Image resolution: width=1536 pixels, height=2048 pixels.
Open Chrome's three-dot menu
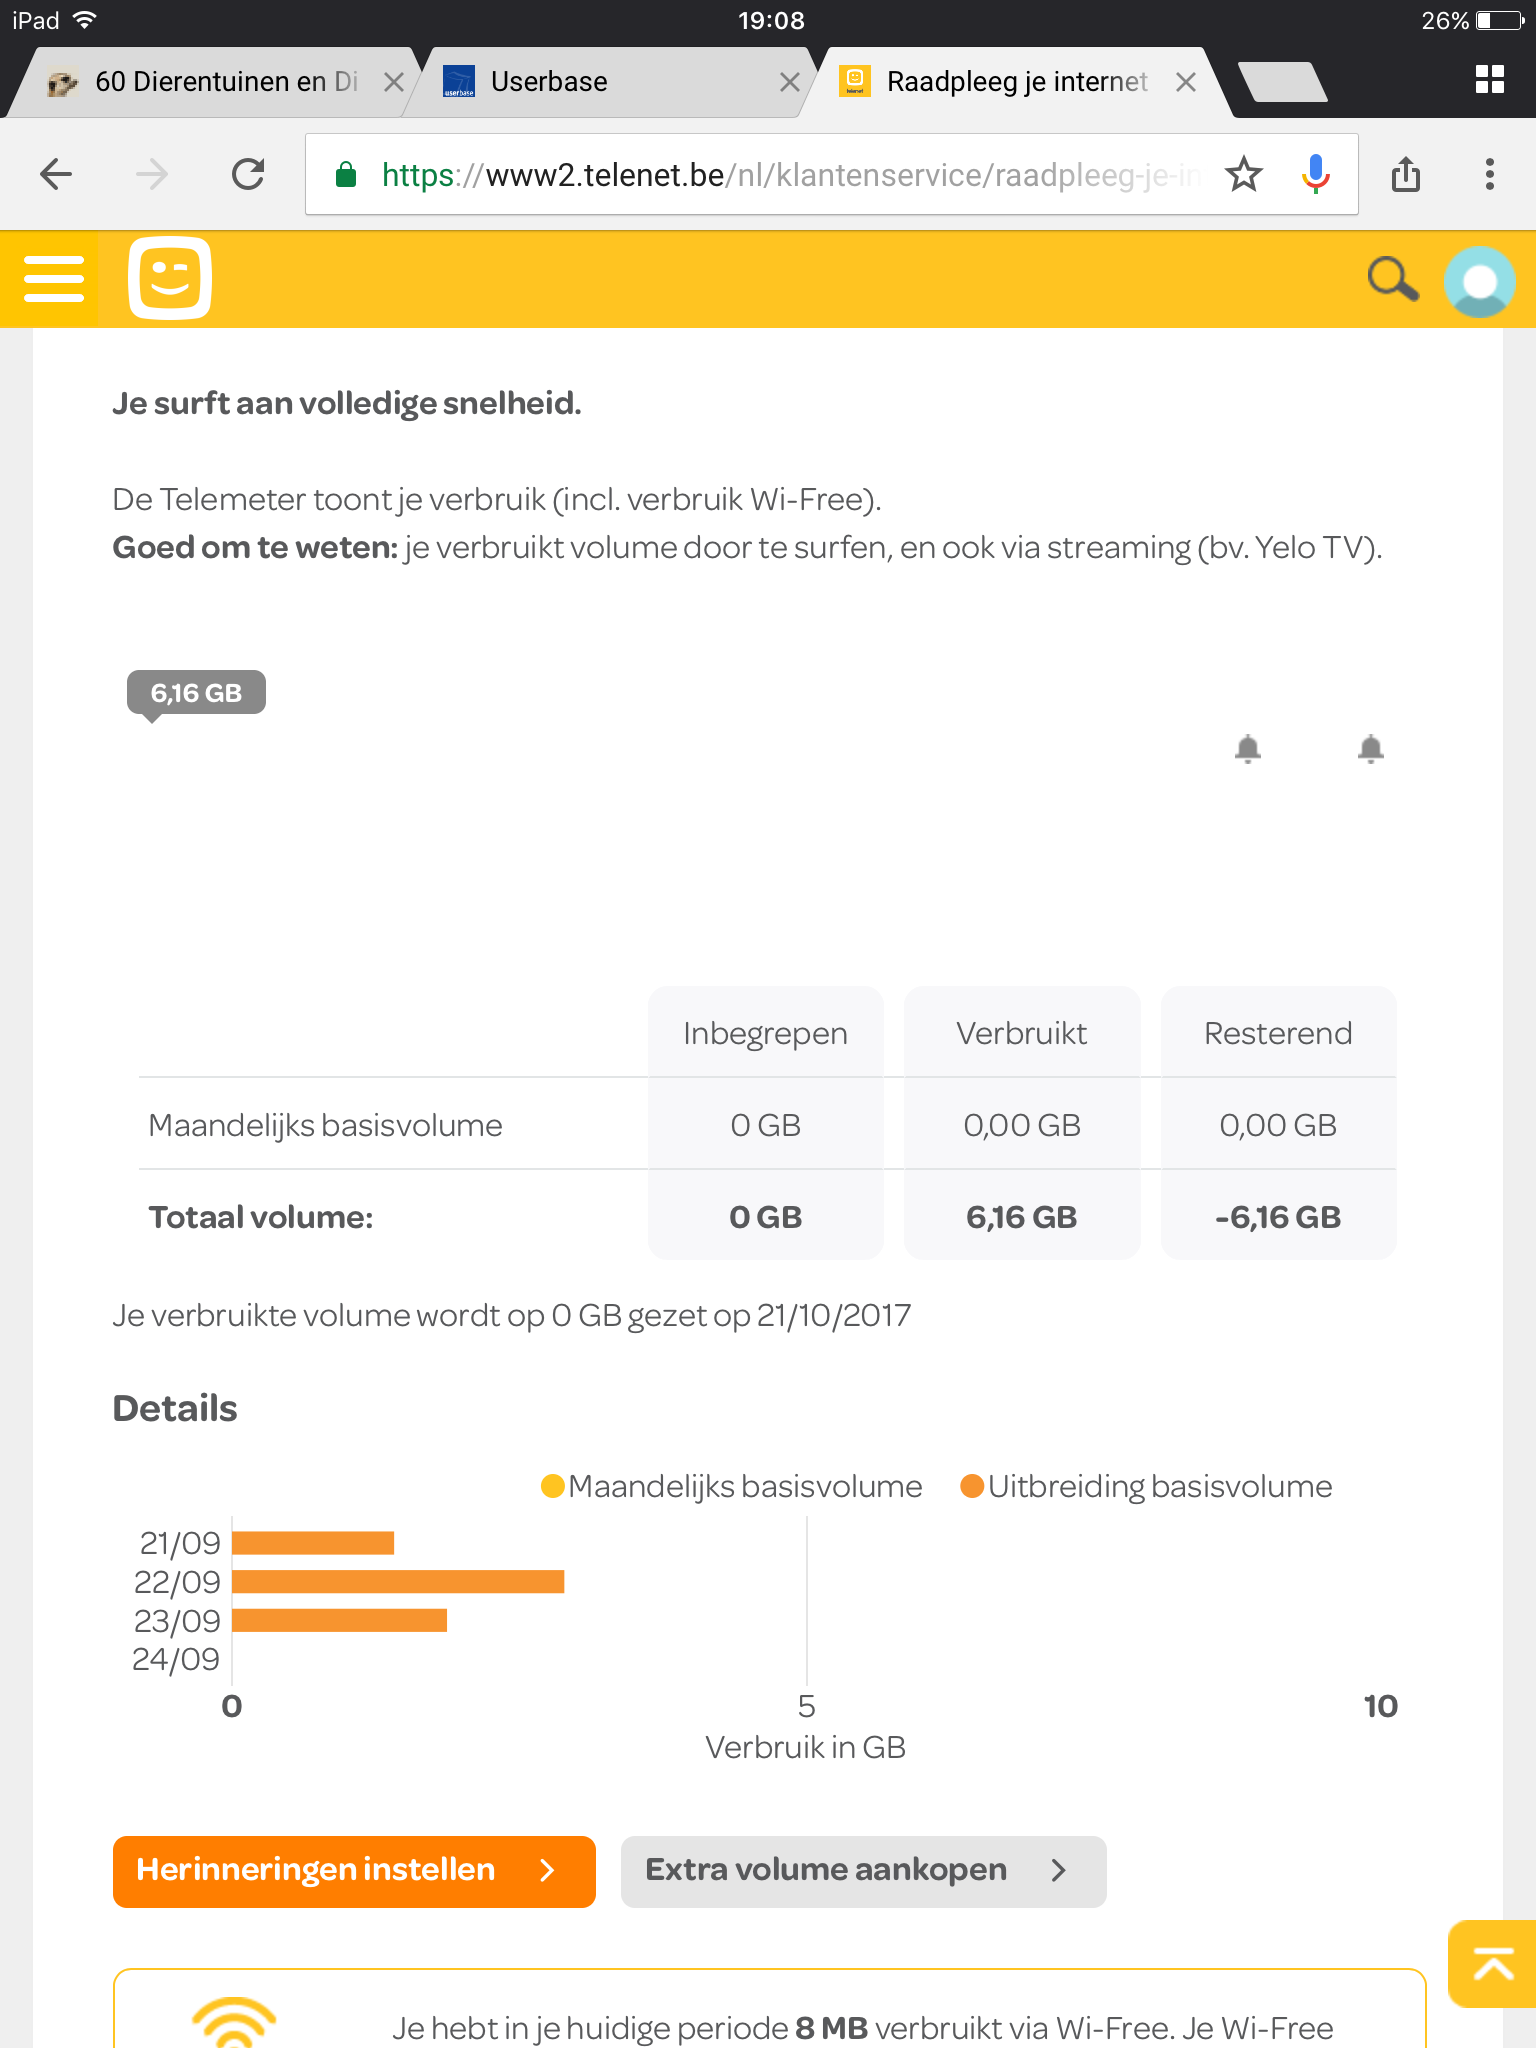click(1489, 175)
